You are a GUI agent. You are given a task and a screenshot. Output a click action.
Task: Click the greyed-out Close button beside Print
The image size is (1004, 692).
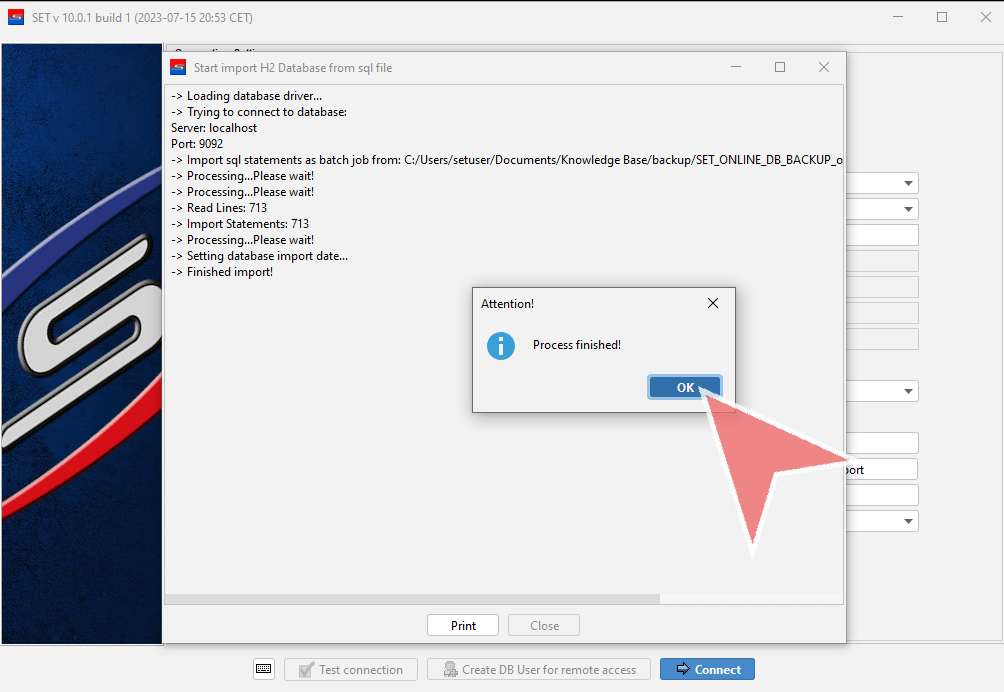(x=544, y=625)
